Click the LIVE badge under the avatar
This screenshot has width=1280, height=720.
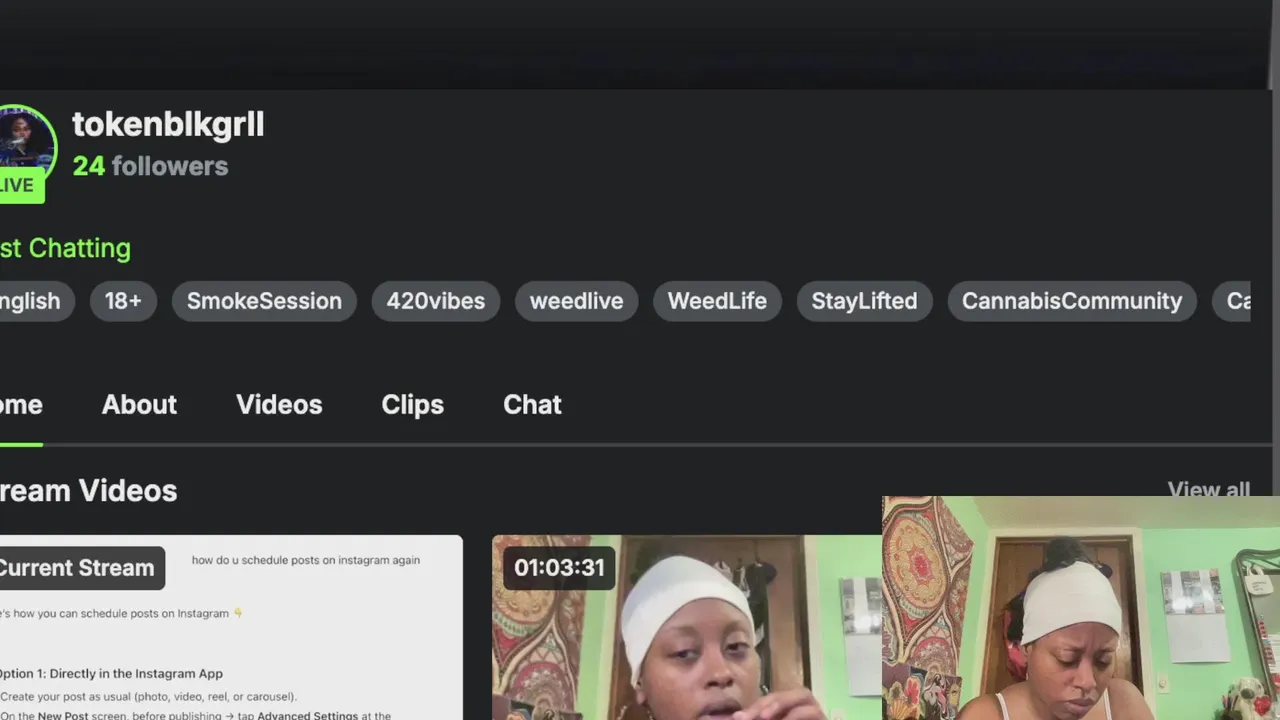[20, 186]
